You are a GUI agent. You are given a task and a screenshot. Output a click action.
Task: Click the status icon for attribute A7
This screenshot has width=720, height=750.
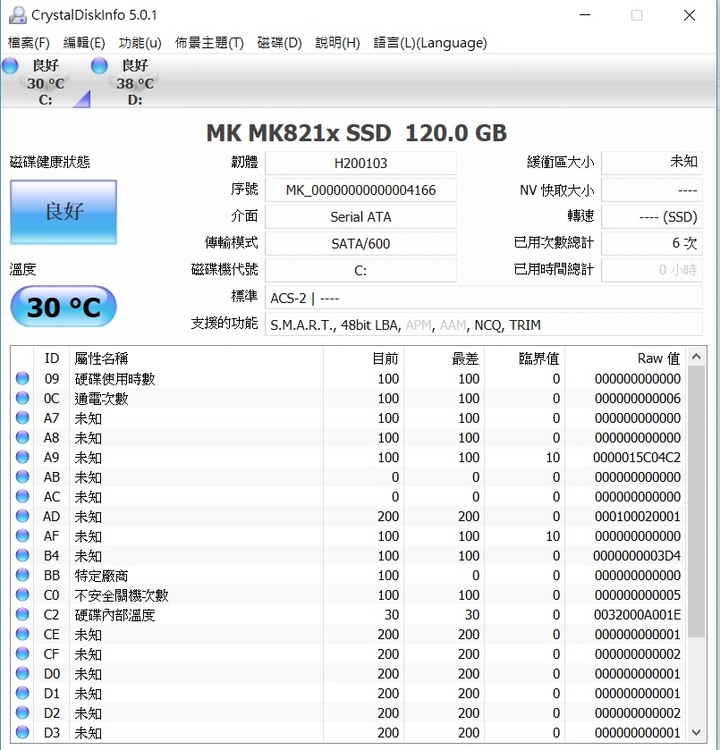(x=22, y=418)
